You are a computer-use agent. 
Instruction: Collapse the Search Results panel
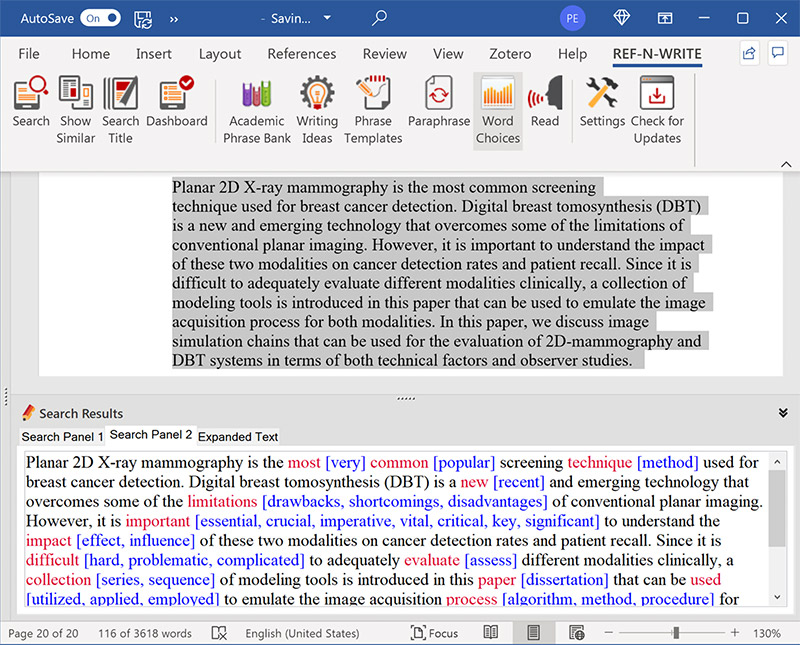(783, 412)
